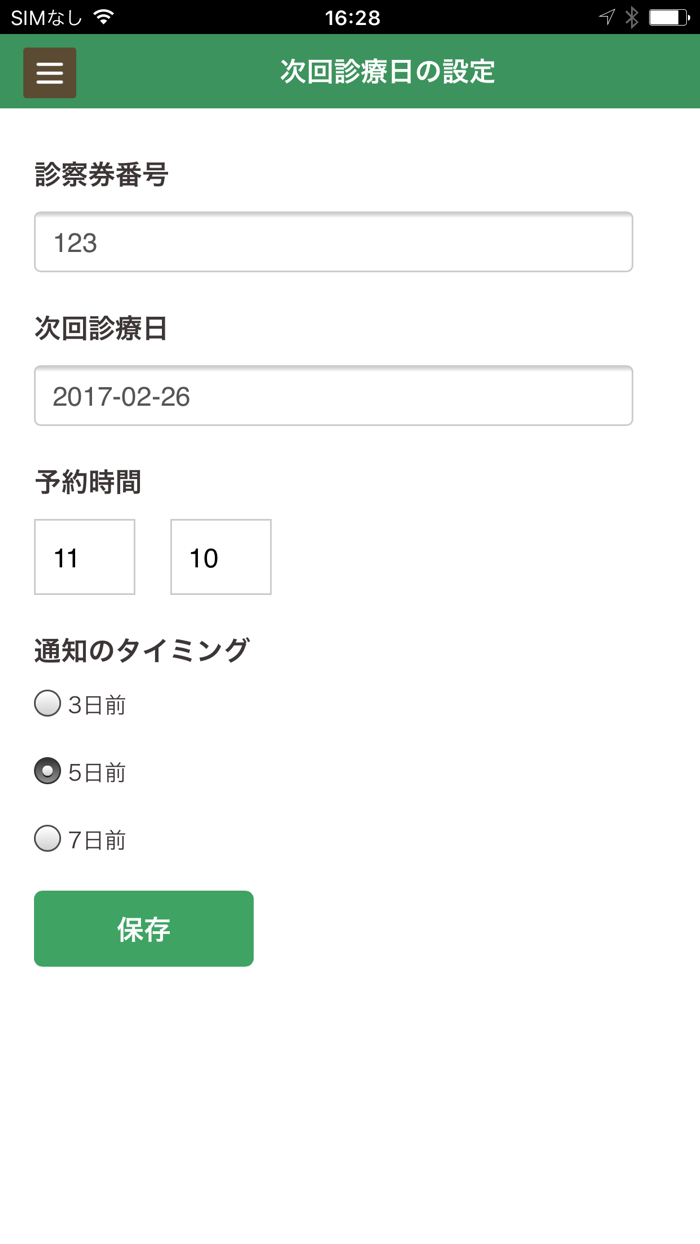Image resolution: width=700 pixels, height=1244 pixels.
Task: Open the hour field showing 11
Action: 84,557
